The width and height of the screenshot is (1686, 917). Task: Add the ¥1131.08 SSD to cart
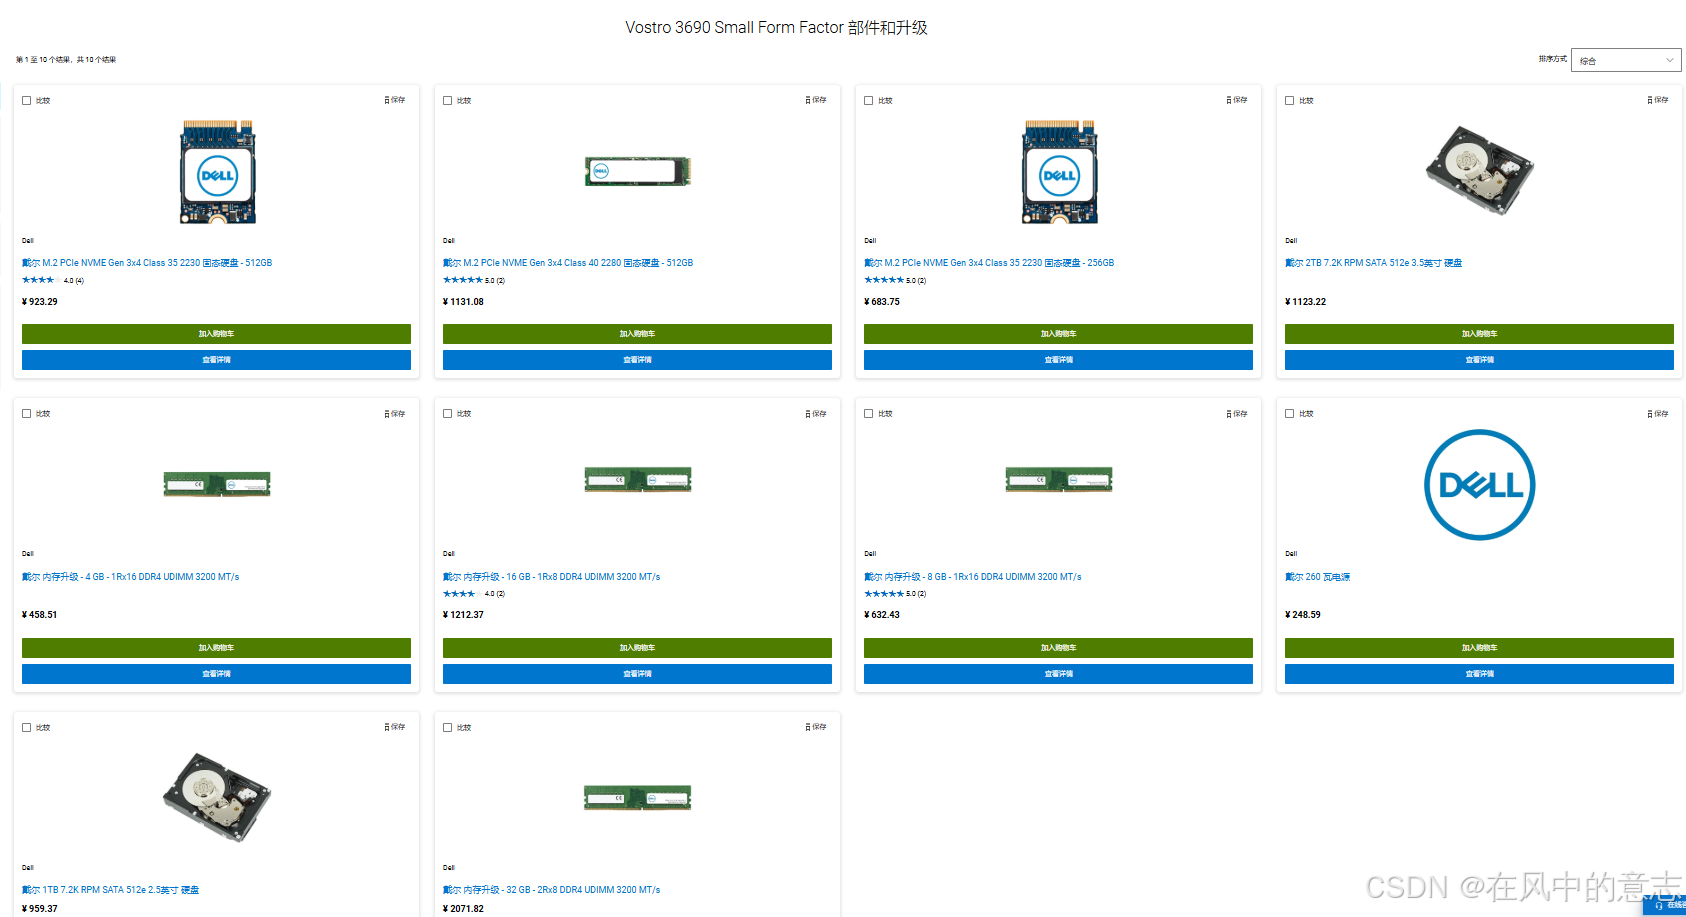pos(637,334)
